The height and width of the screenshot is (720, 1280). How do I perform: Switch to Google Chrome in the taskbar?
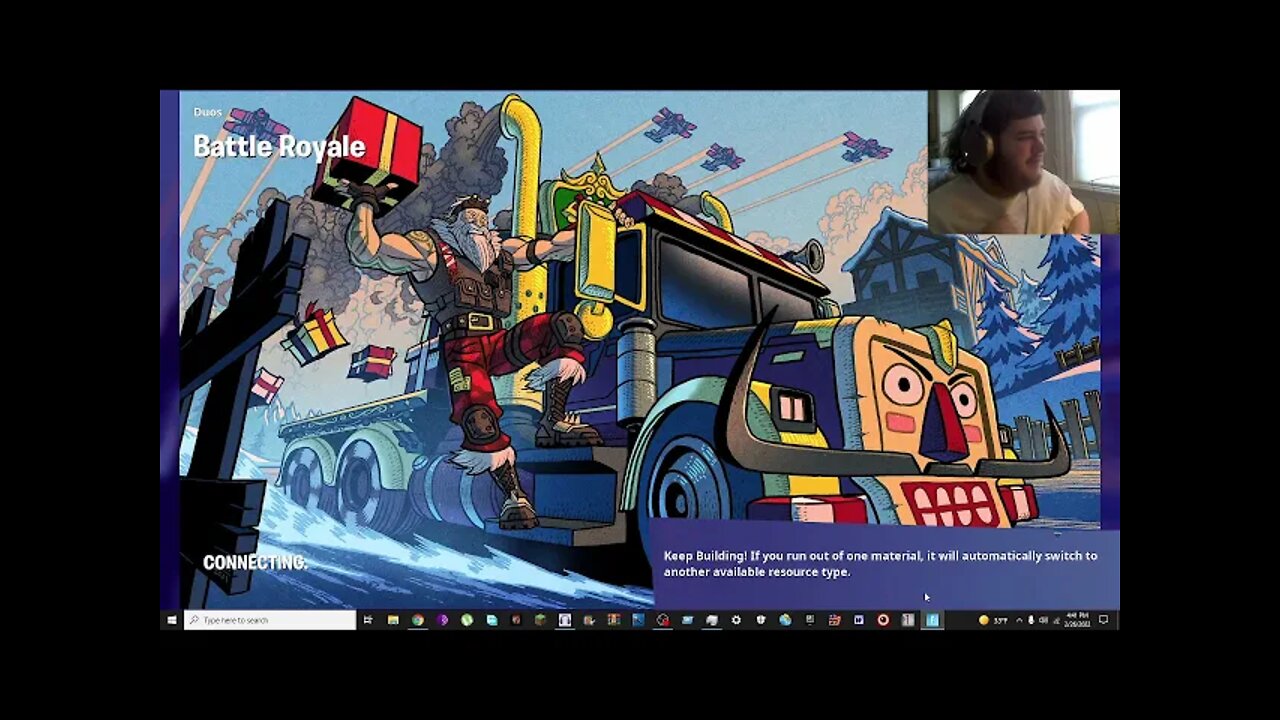(418, 620)
